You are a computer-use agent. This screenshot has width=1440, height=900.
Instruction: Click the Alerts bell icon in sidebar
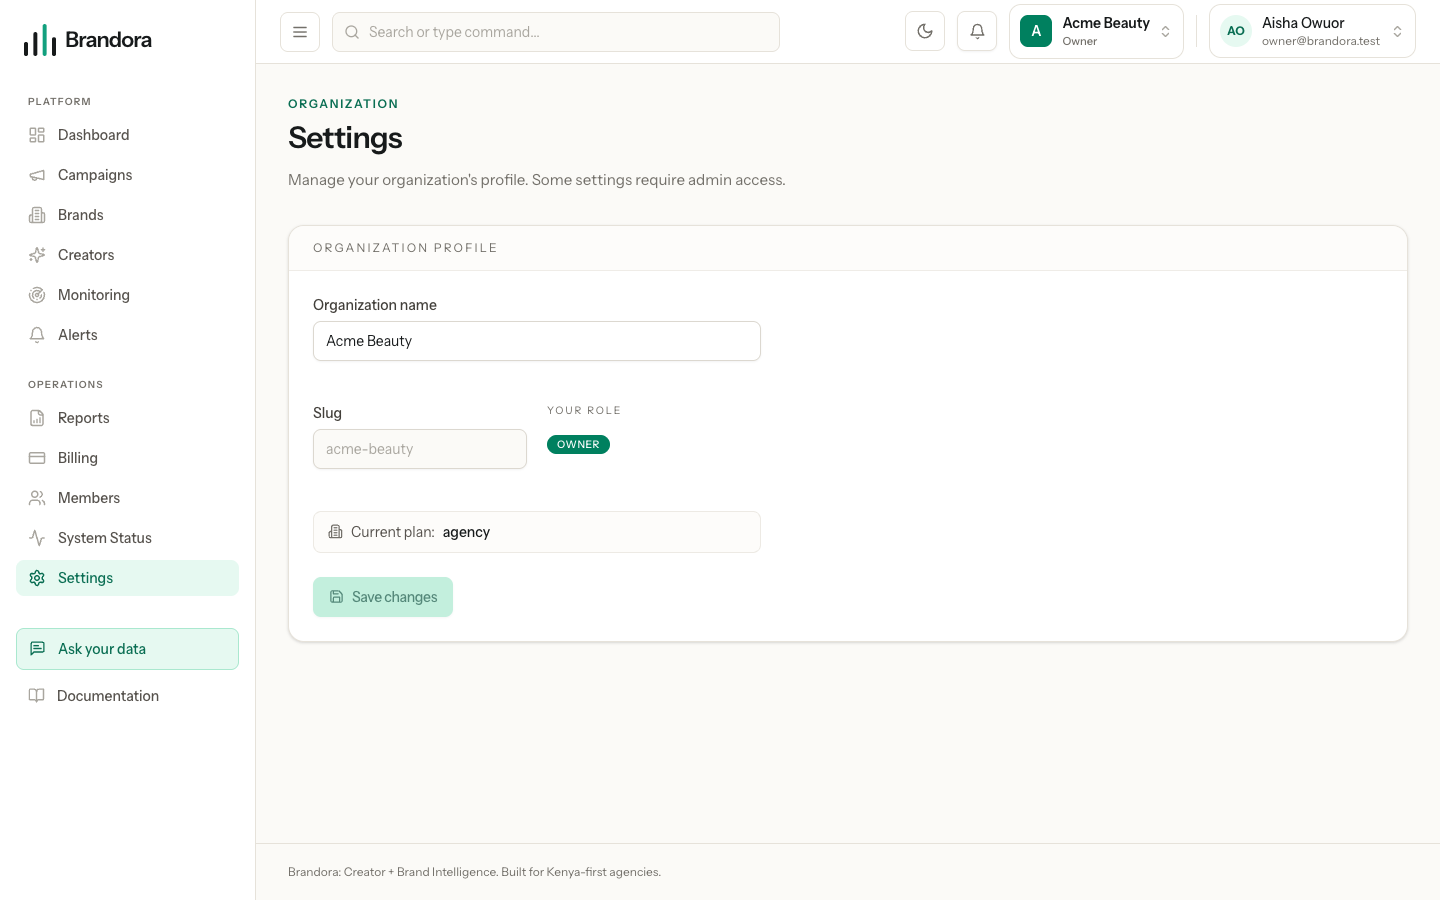point(37,335)
